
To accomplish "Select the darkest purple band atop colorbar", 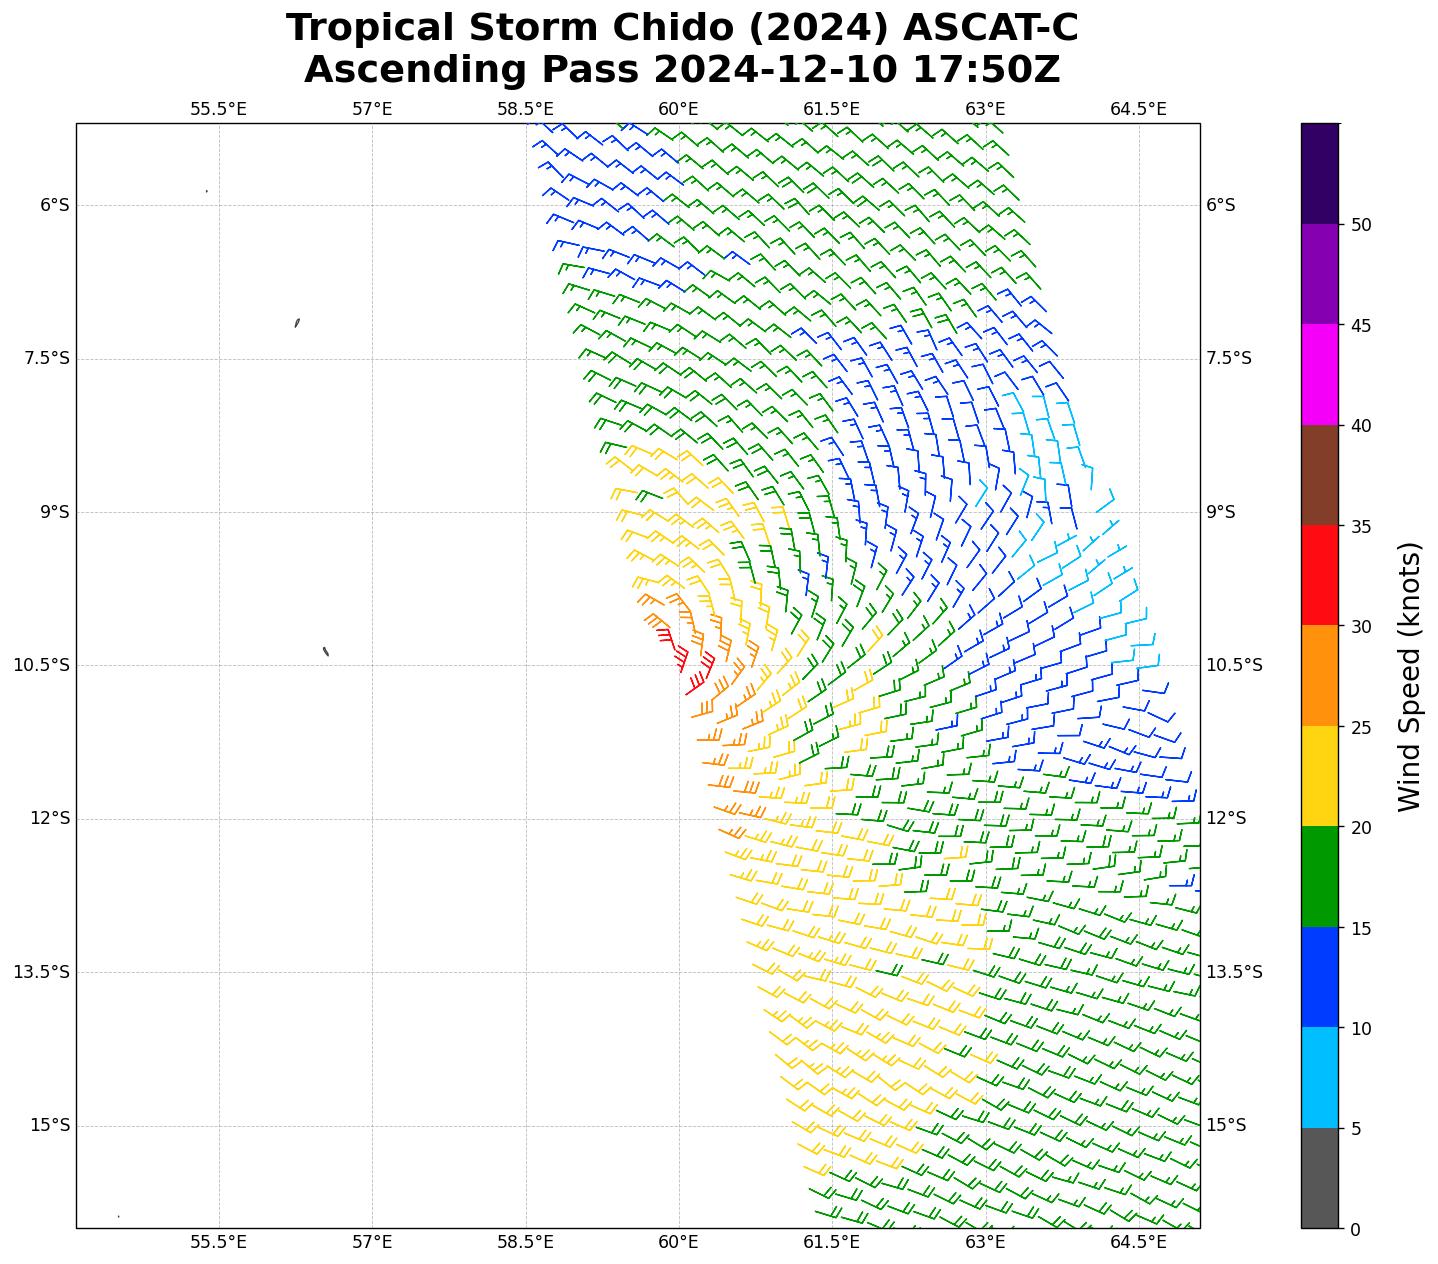I will pos(1319,173).
